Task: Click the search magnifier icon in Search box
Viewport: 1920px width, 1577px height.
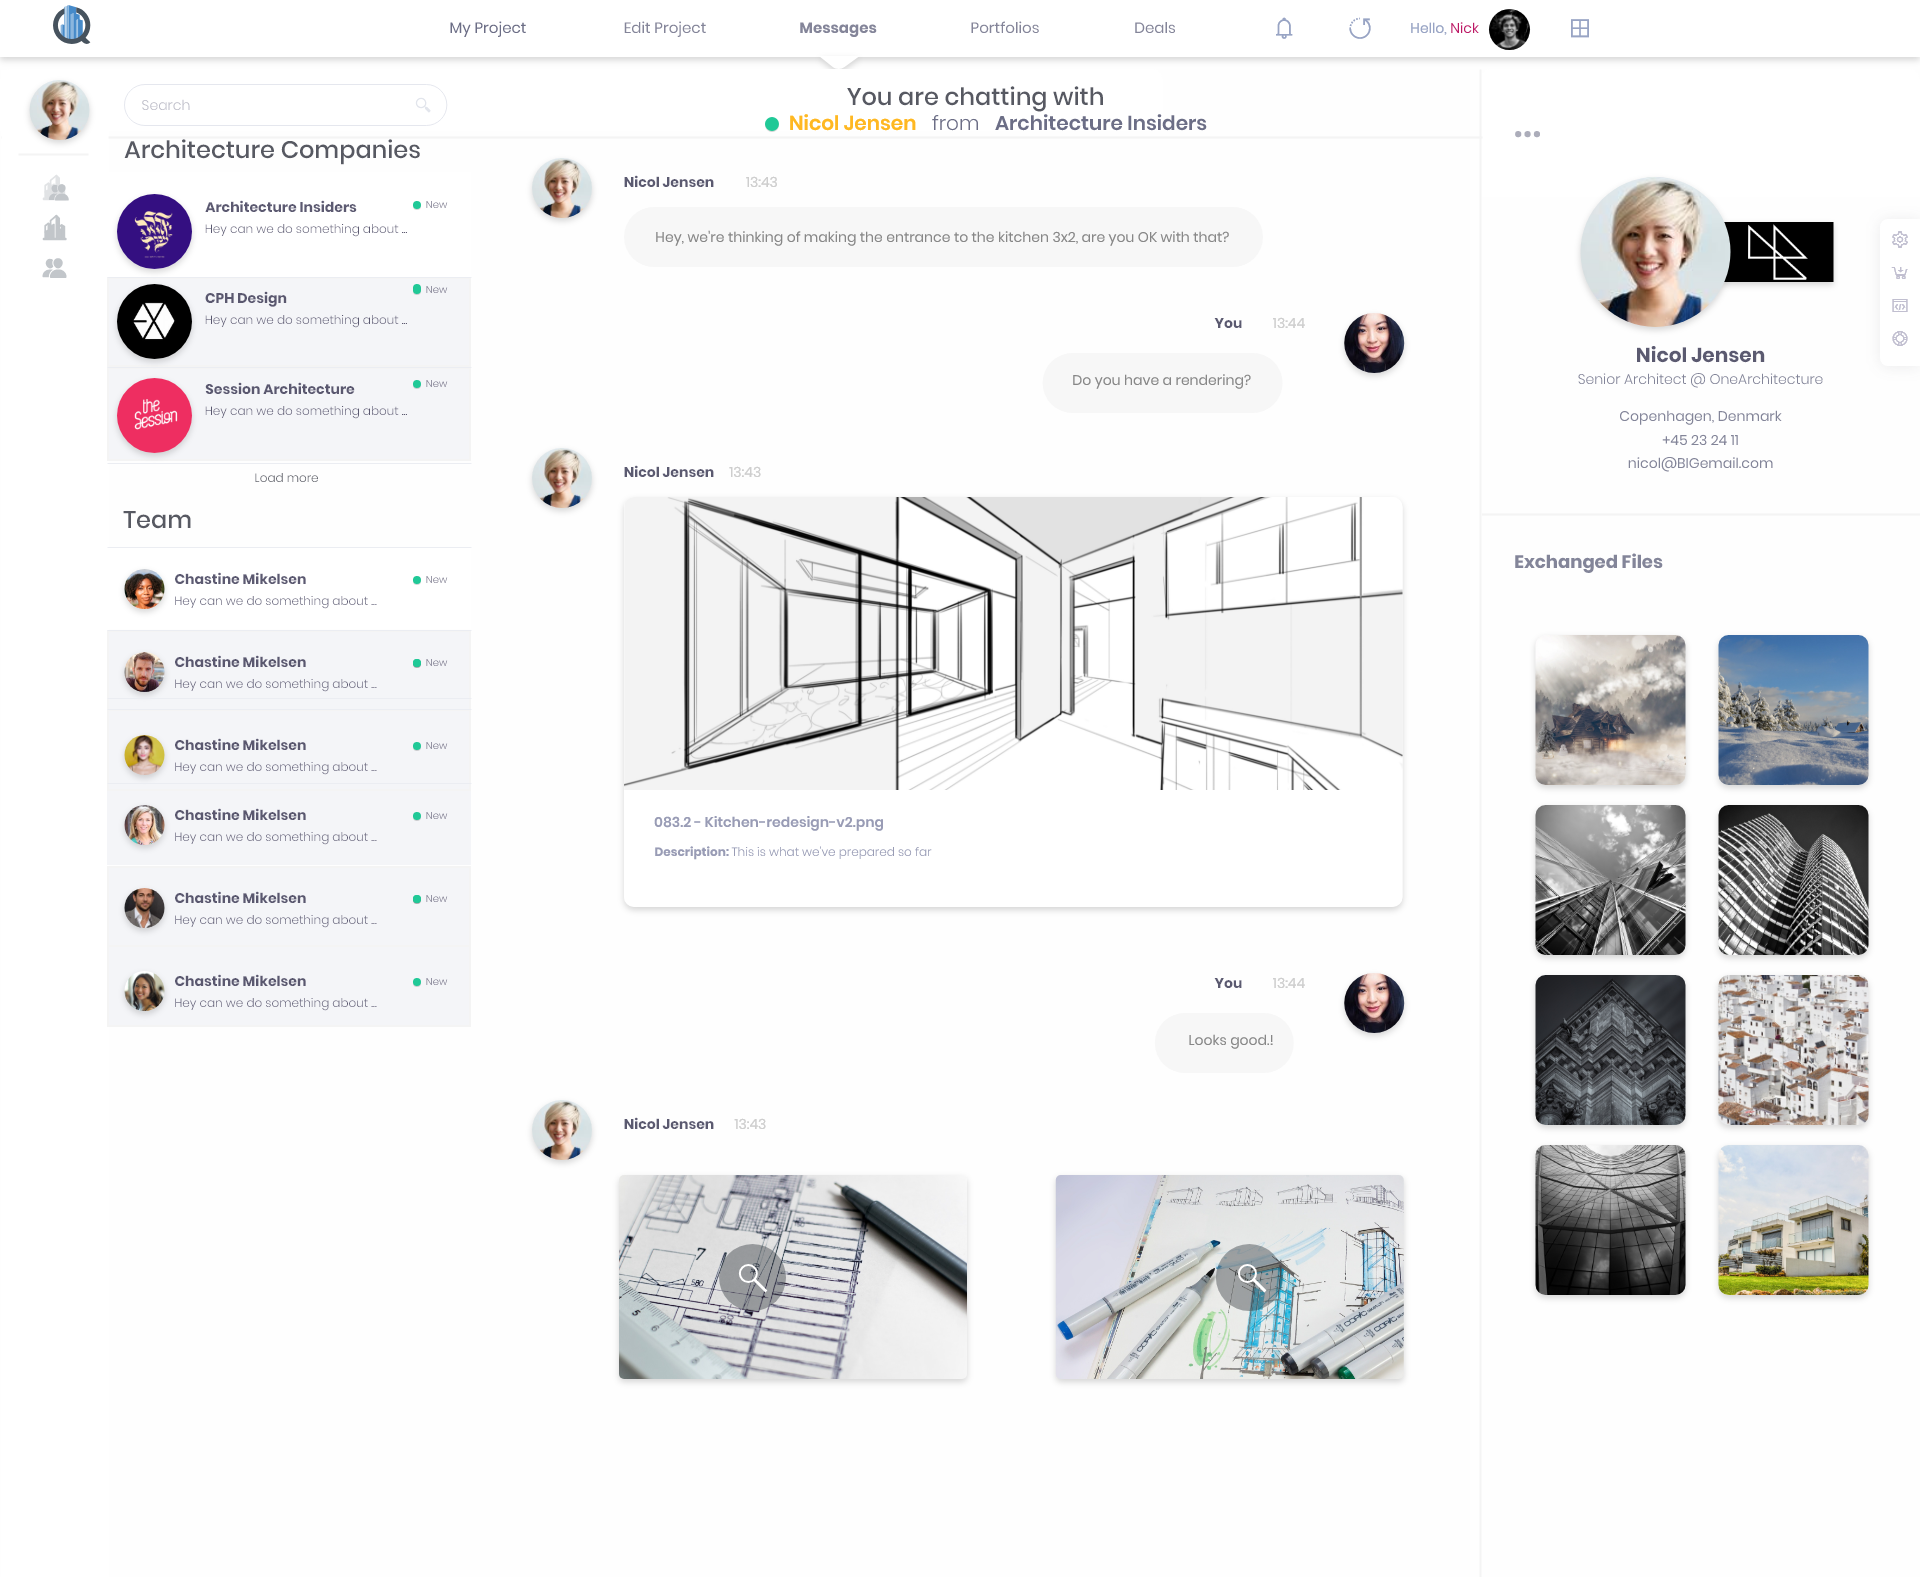Action: pyautogui.click(x=423, y=105)
